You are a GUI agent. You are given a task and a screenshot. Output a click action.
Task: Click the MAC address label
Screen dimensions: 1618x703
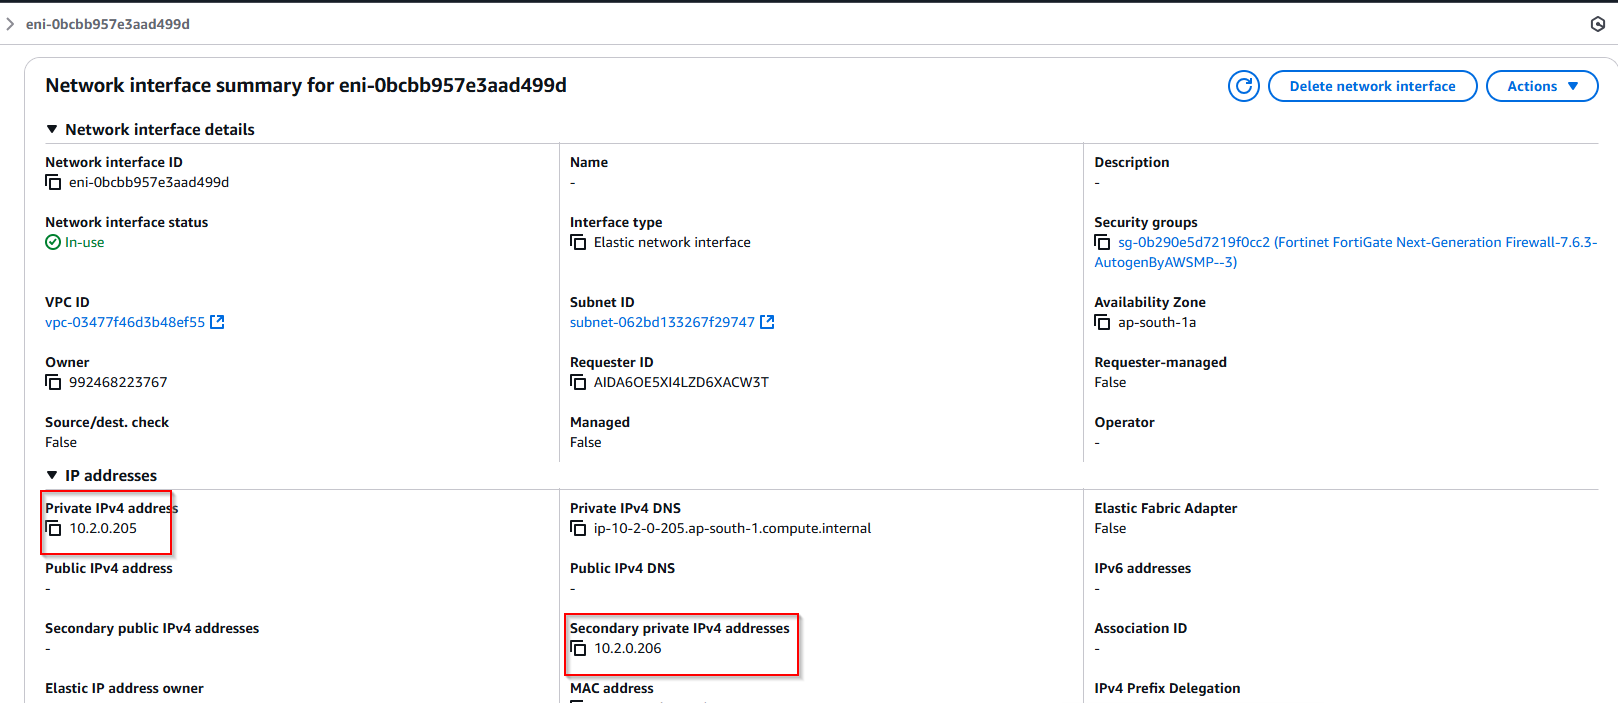tap(612, 688)
